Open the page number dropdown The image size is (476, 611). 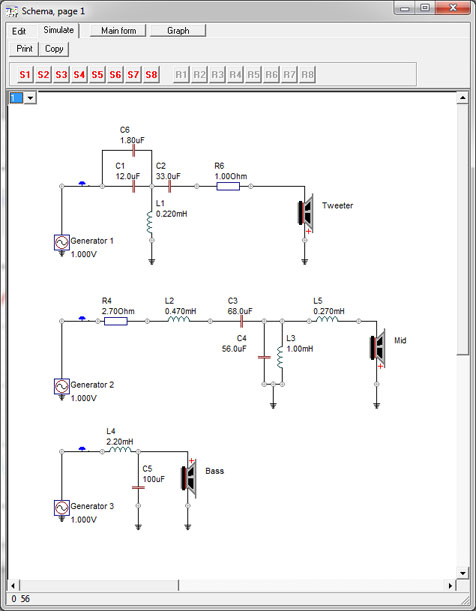point(30,98)
